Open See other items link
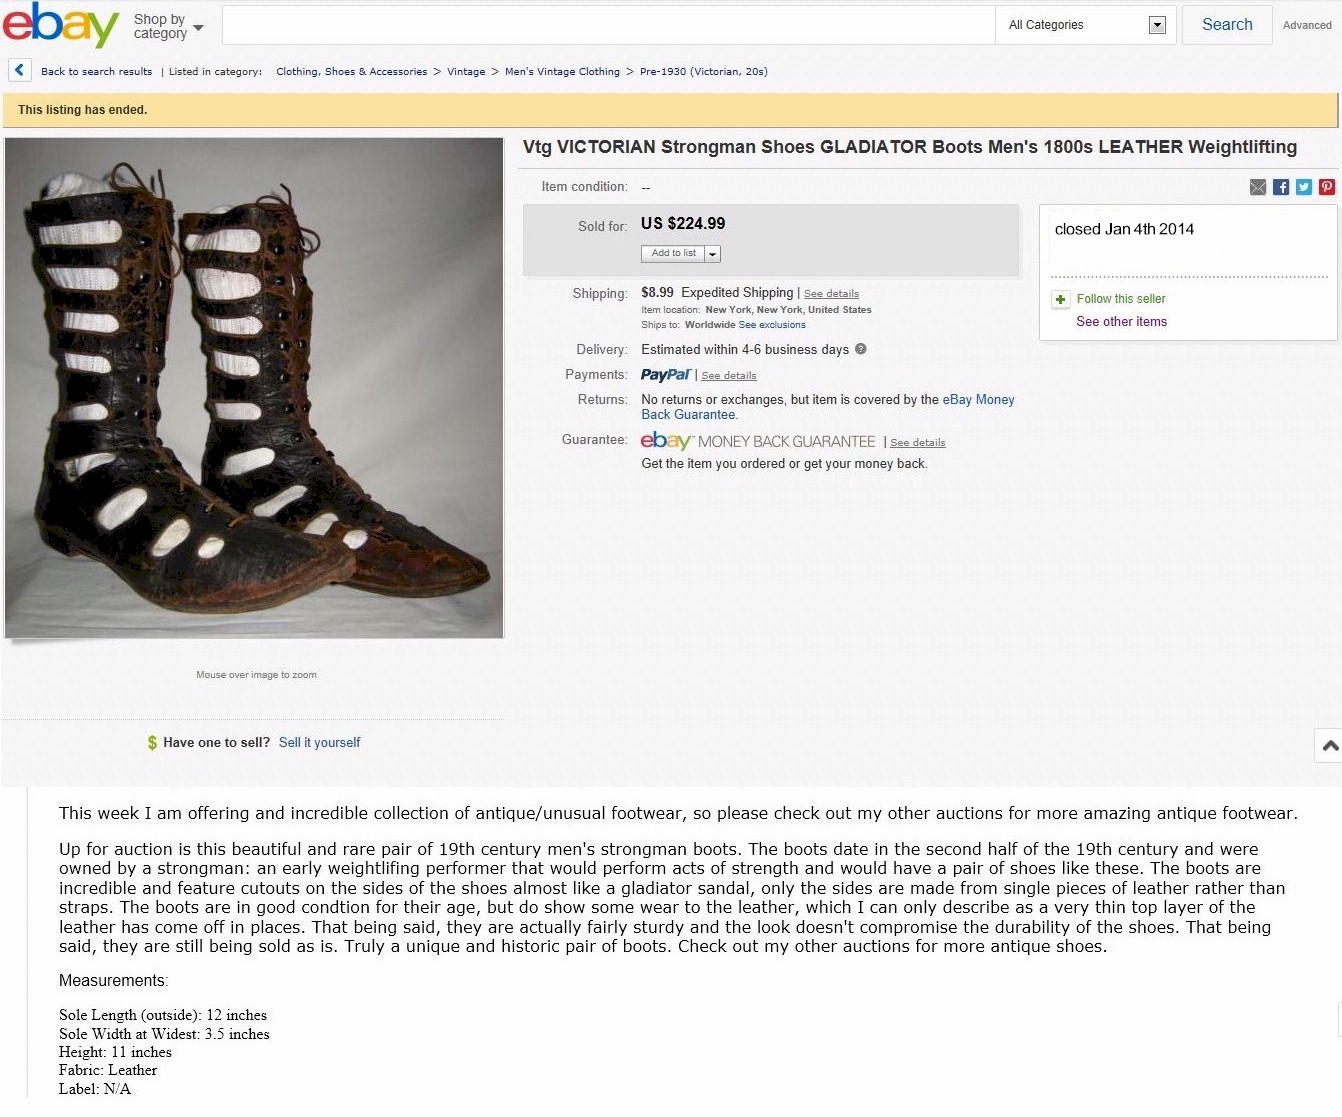1342x1117 pixels. point(1121,321)
